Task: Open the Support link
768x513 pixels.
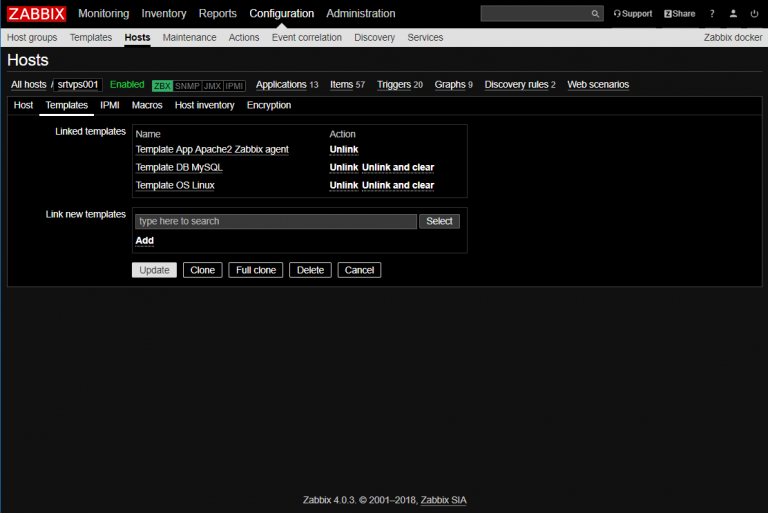Action: tap(633, 14)
